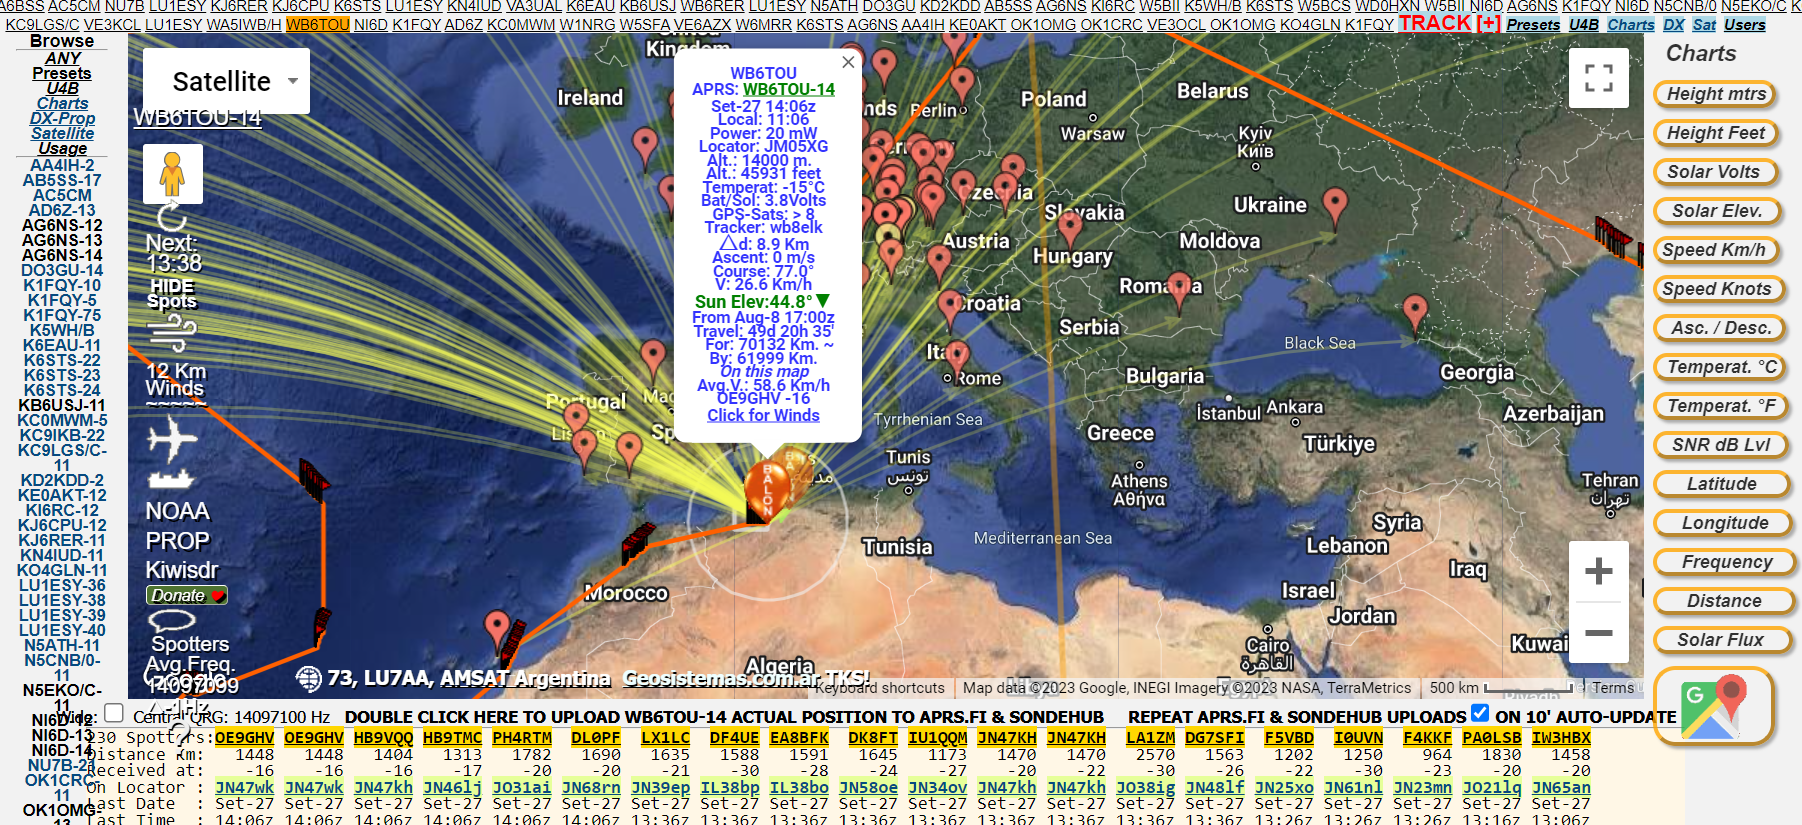This screenshot has width=1802, height=825.
Task: Open the DX tab in top menu
Action: click(x=1673, y=25)
